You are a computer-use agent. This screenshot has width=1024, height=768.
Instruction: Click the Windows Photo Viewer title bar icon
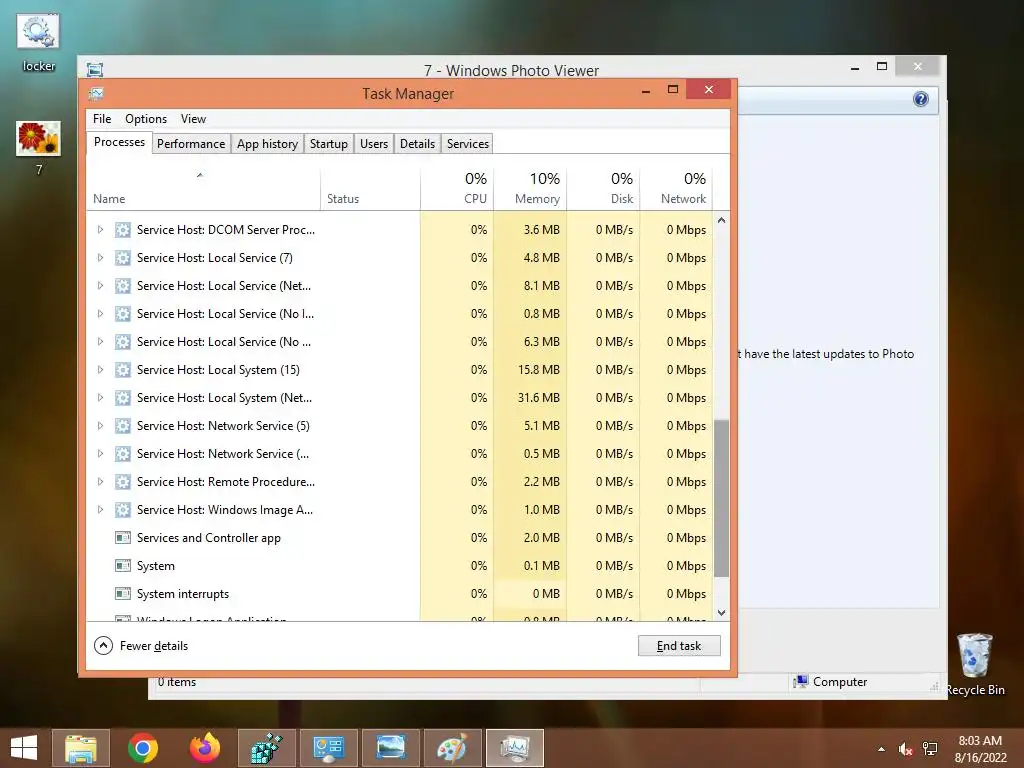(95, 70)
